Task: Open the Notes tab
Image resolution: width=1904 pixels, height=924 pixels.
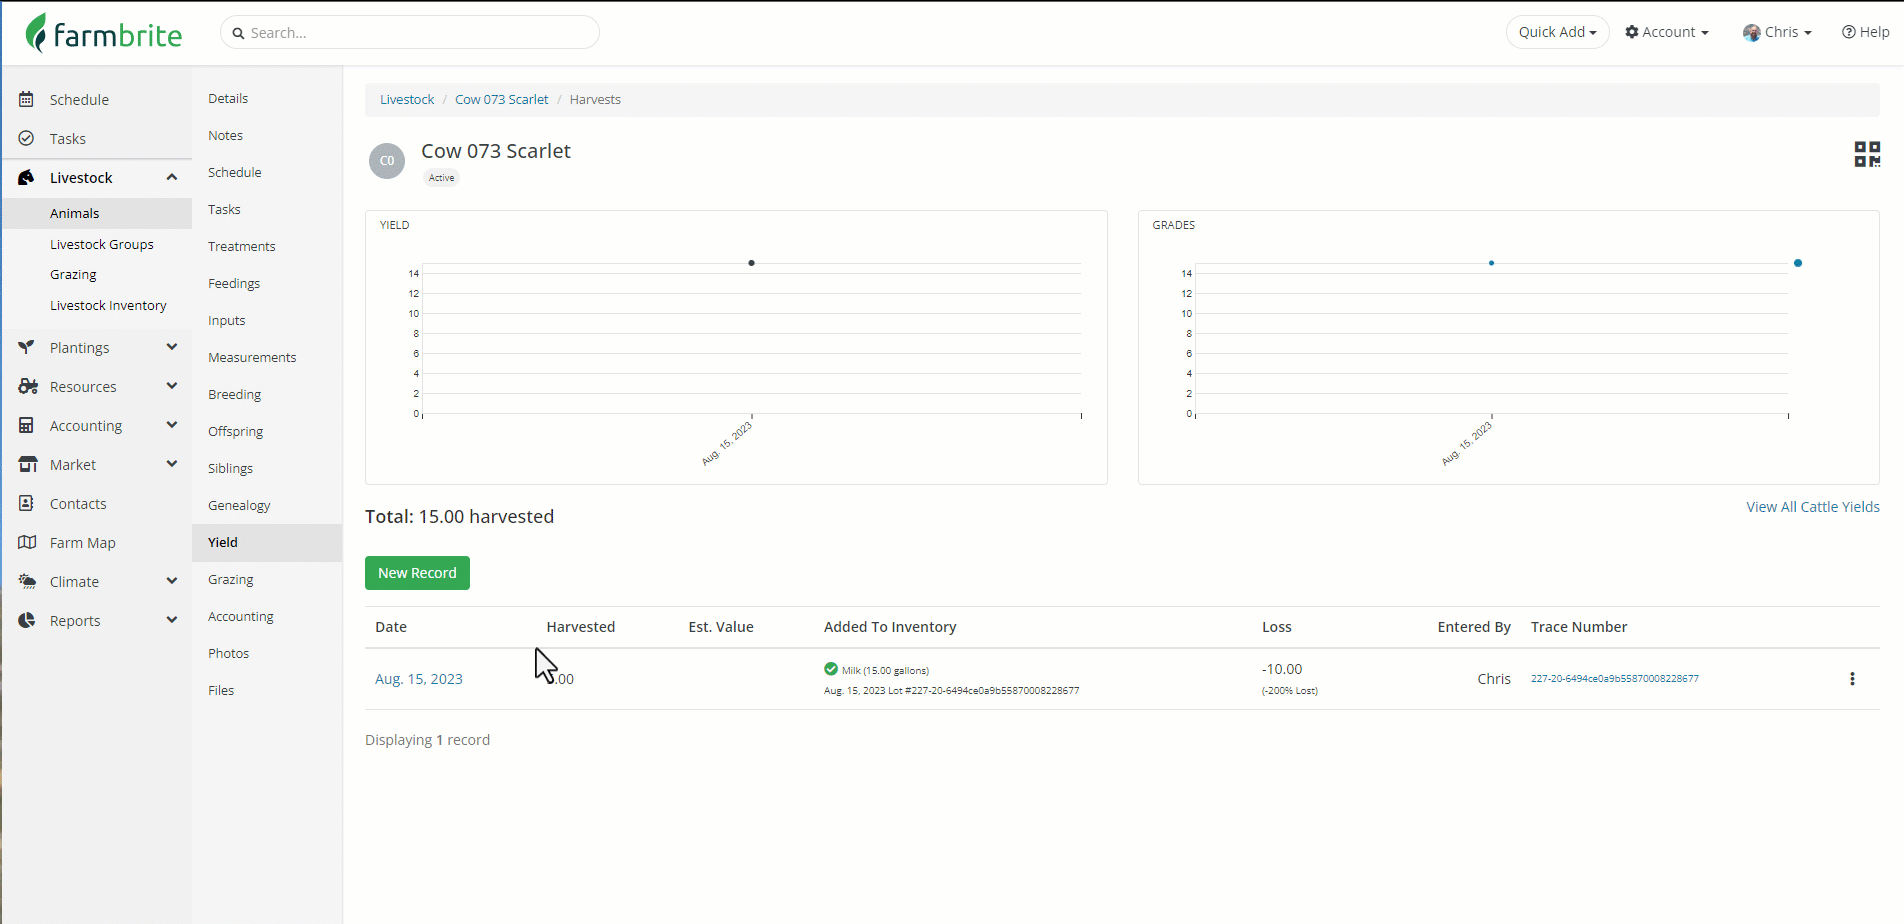Action: [x=226, y=135]
